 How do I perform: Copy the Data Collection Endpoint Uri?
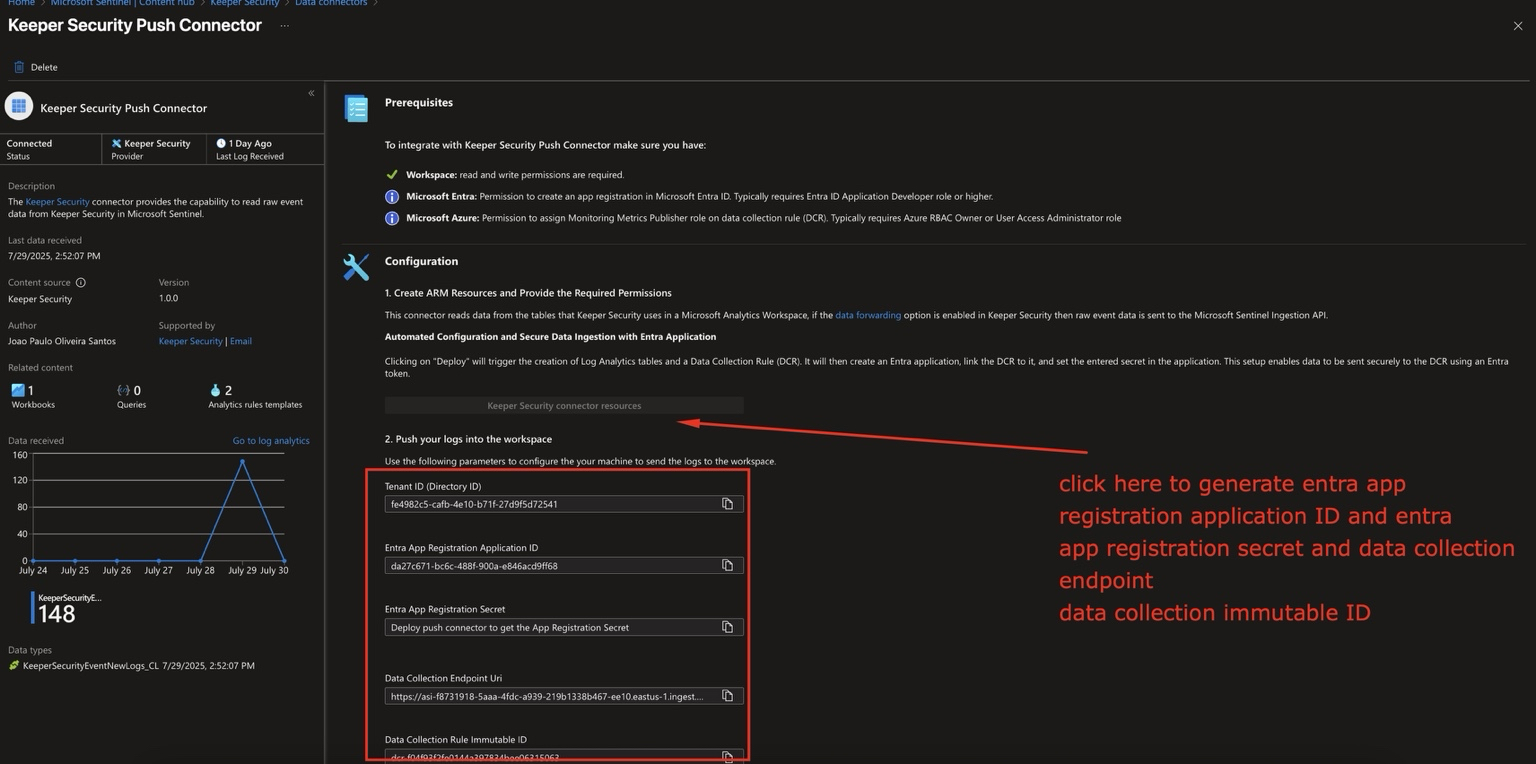[727, 696]
